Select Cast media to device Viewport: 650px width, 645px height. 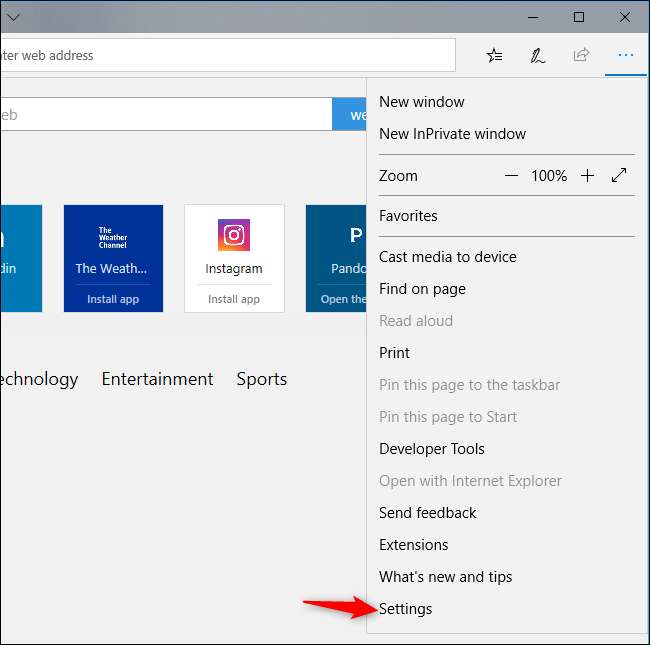click(x=447, y=257)
